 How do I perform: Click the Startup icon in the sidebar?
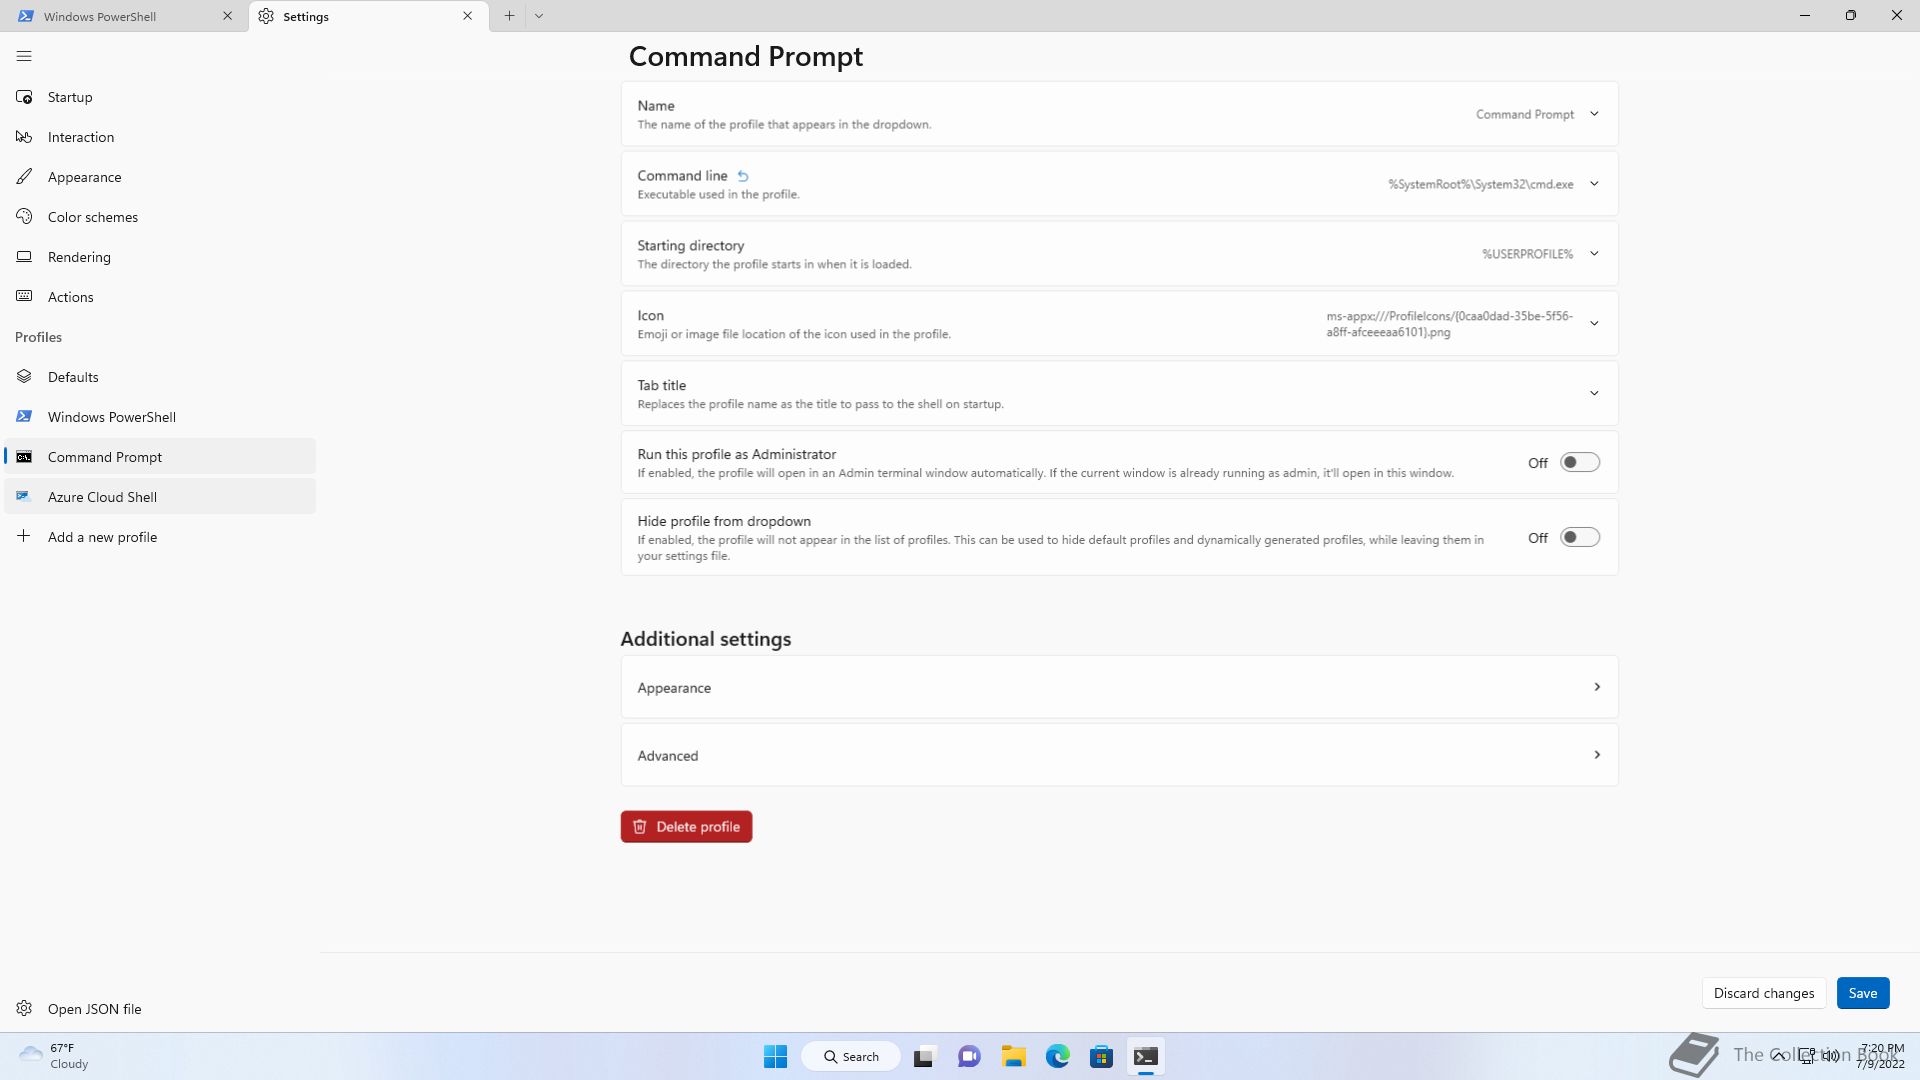(x=24, y=97)
